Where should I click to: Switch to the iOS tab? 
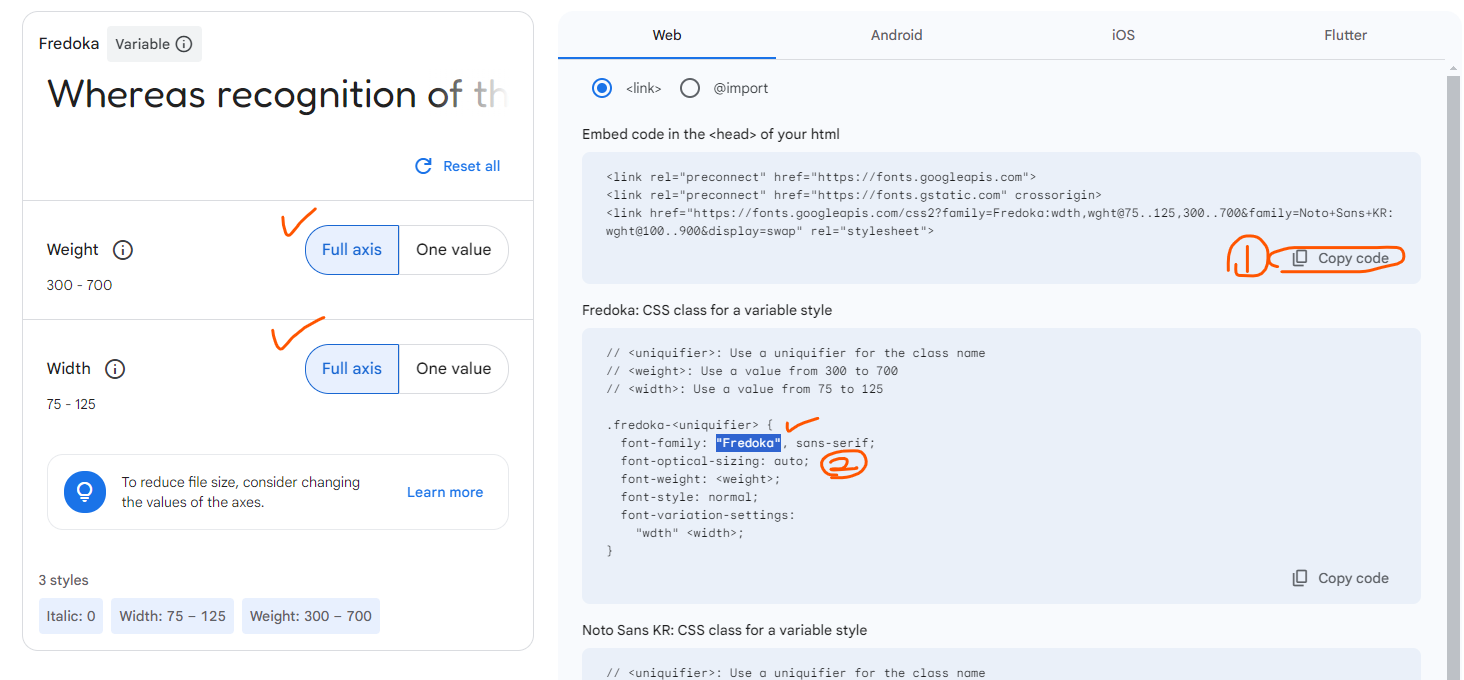[1123, 35]
